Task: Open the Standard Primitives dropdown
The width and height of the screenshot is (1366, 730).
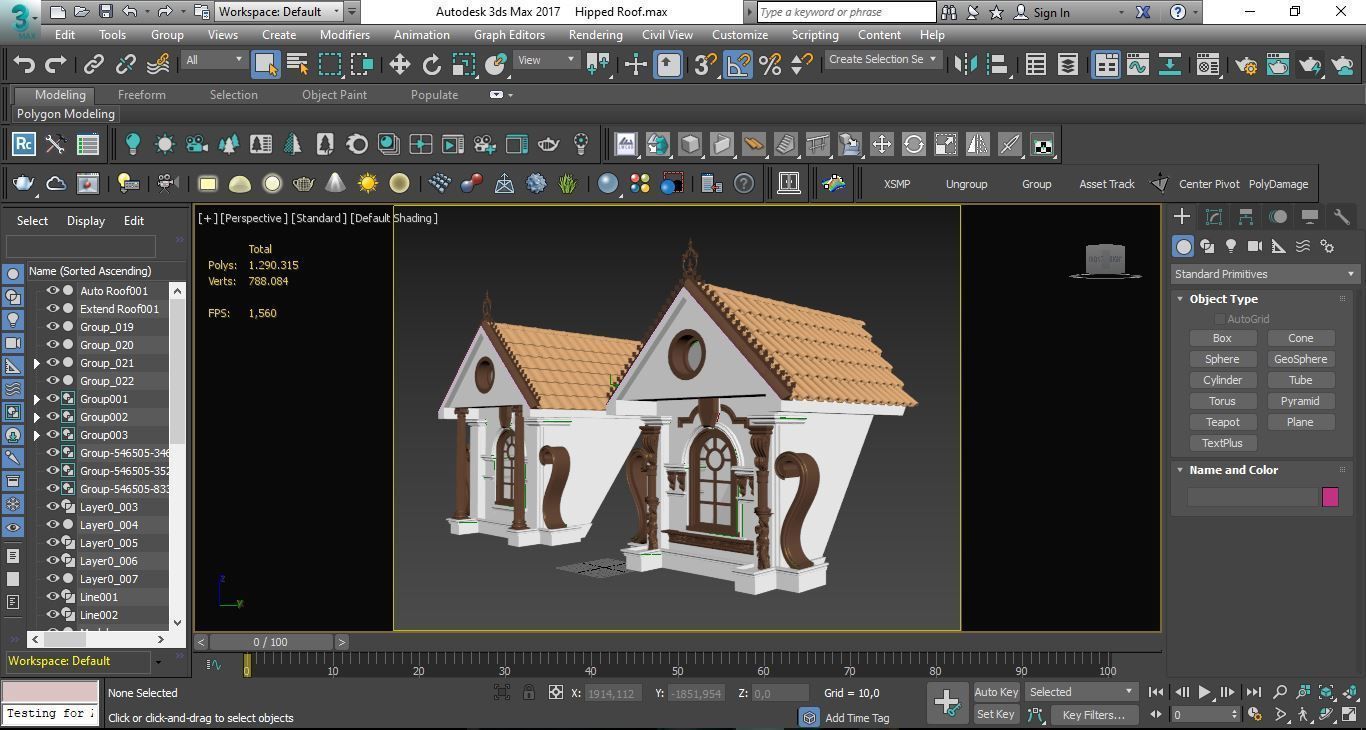Action: (1264, 274)
